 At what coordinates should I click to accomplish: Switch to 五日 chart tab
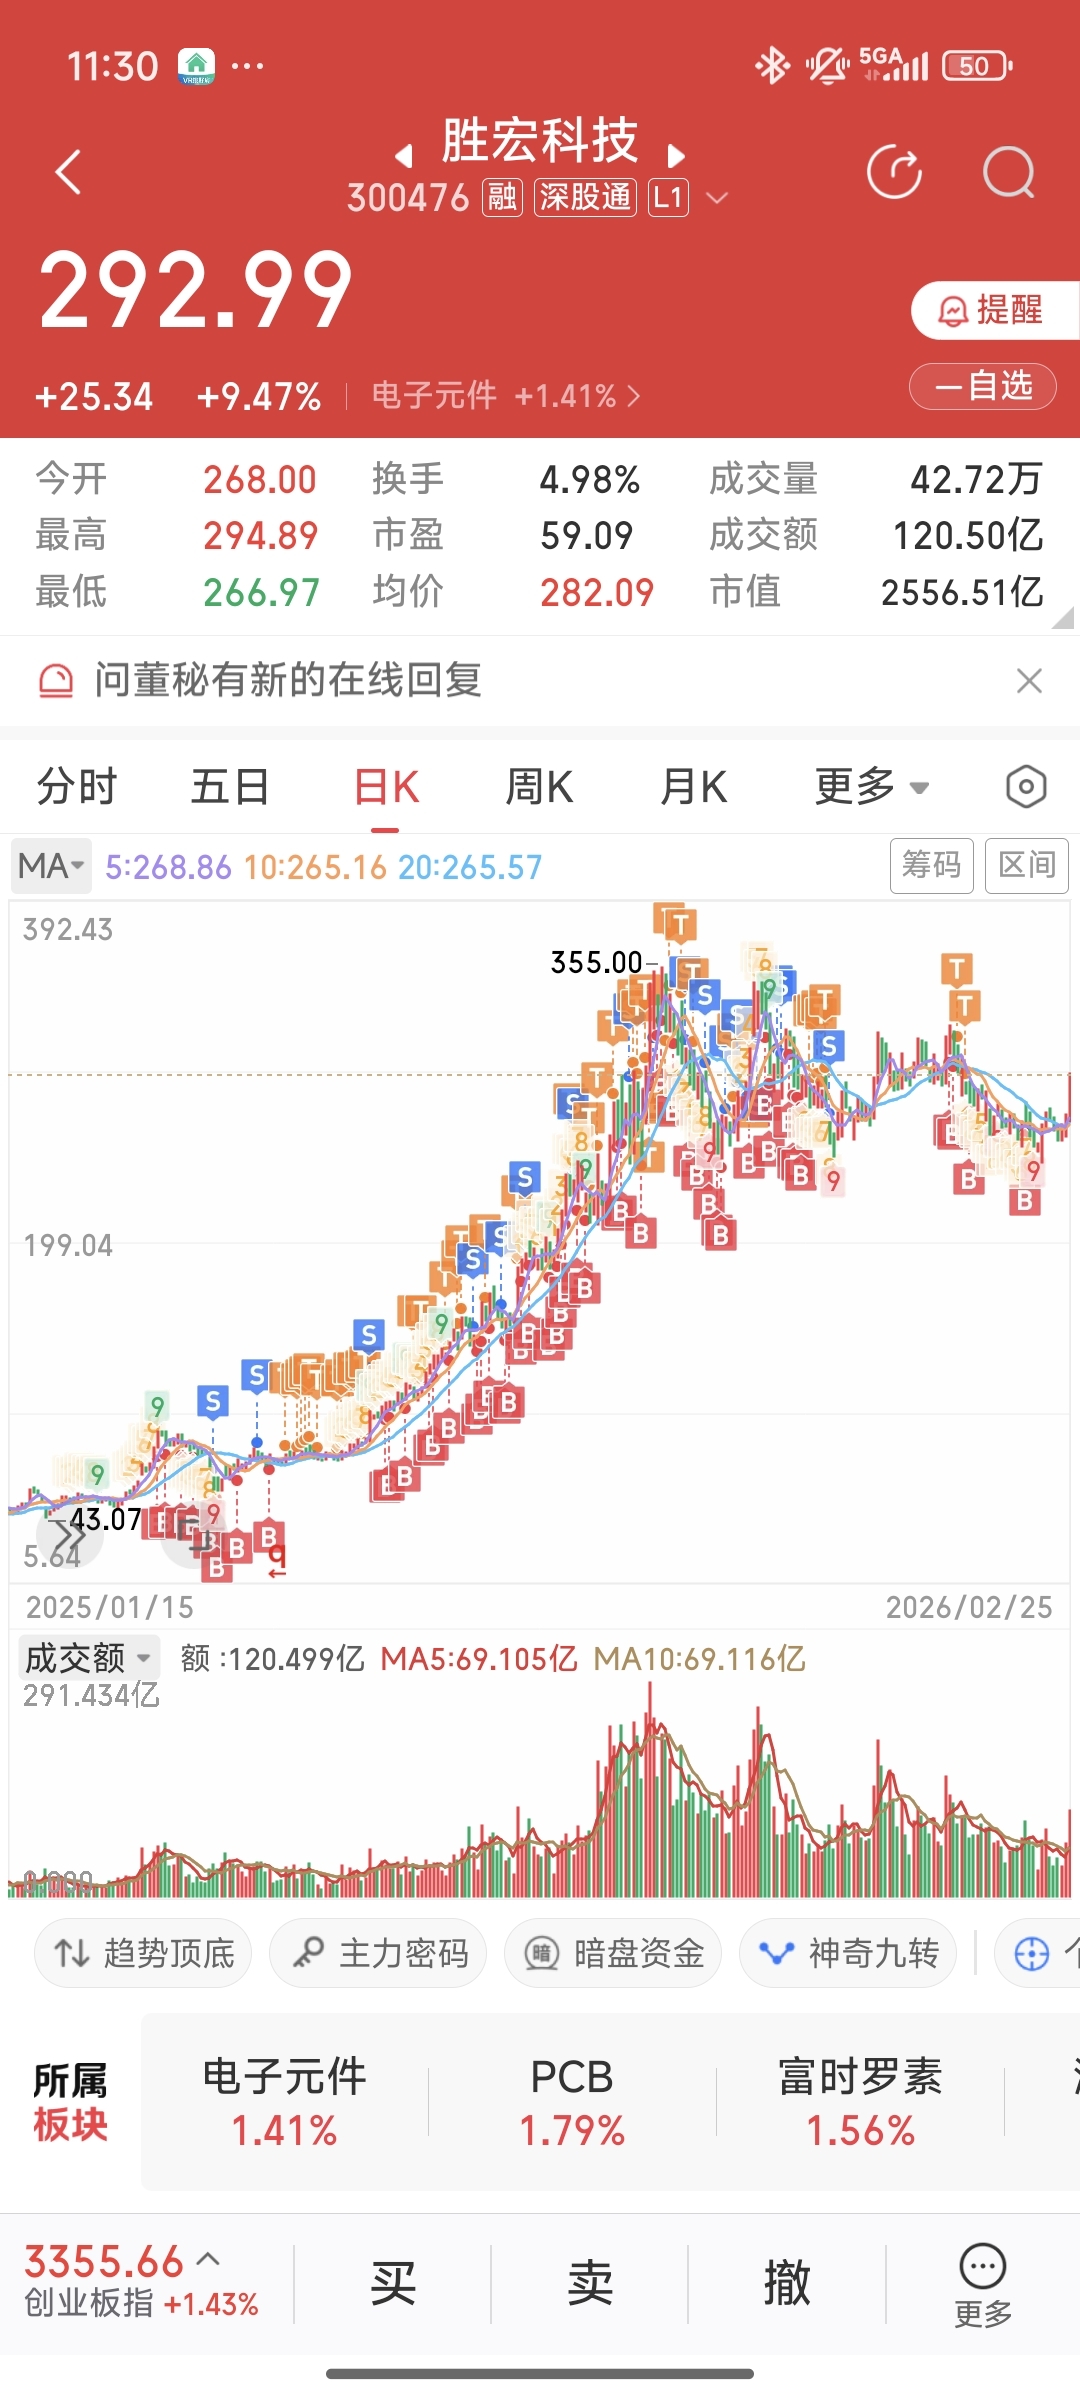pos(230,787)
